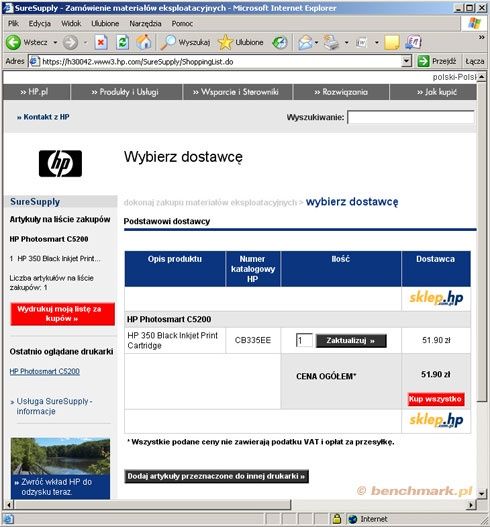Image resolution: width=490 pixels, height=527 pixels.
Task: Open the Widok menu
Action: point(71,24)
